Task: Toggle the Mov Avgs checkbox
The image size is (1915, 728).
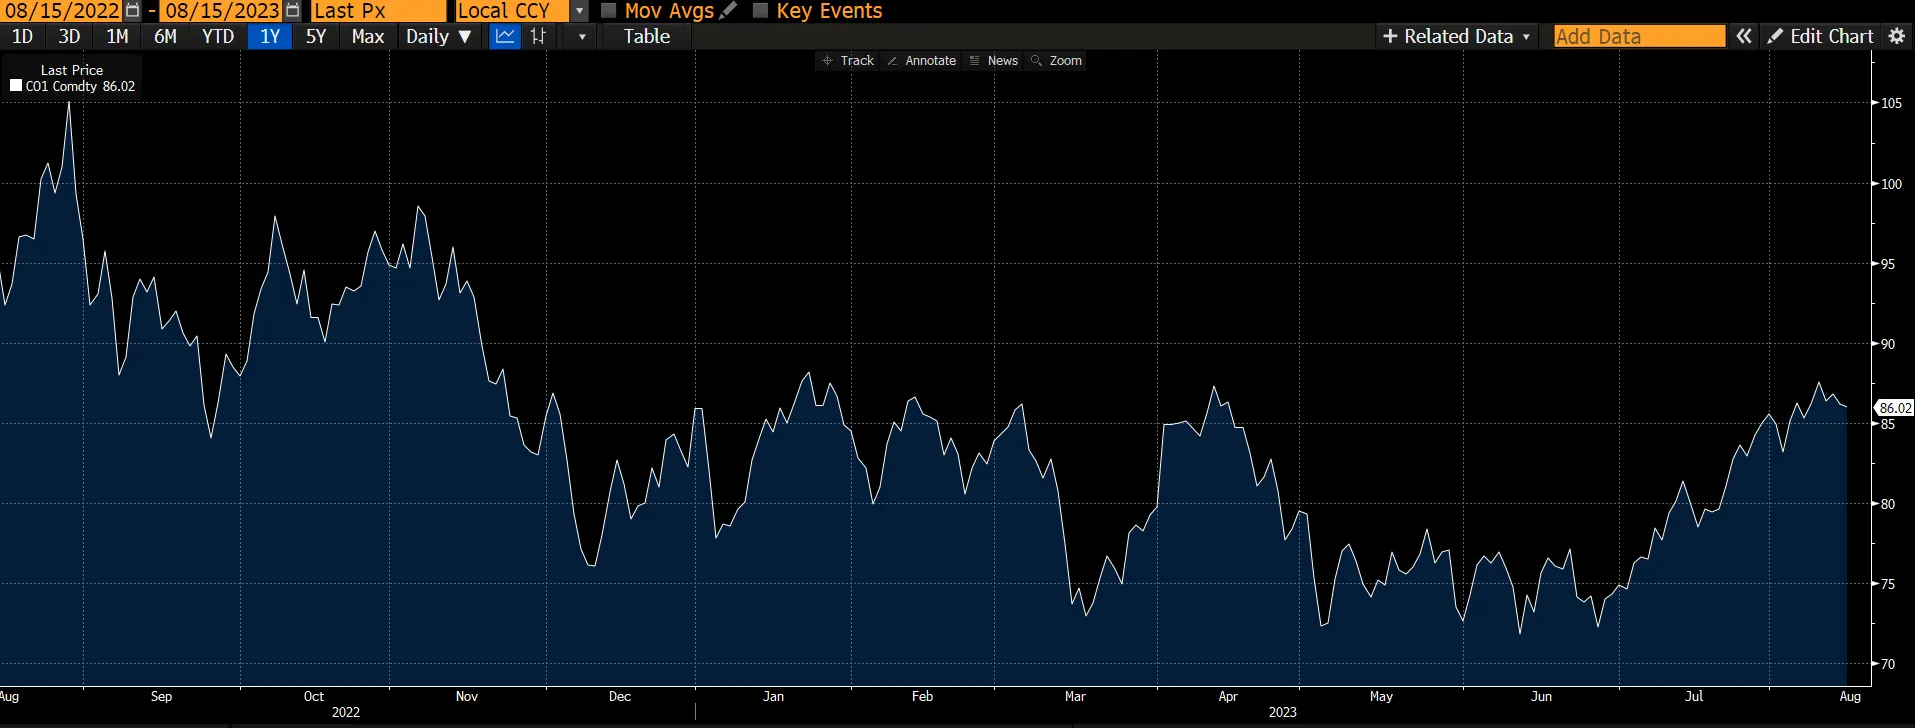Action: [x=608, y=10]
